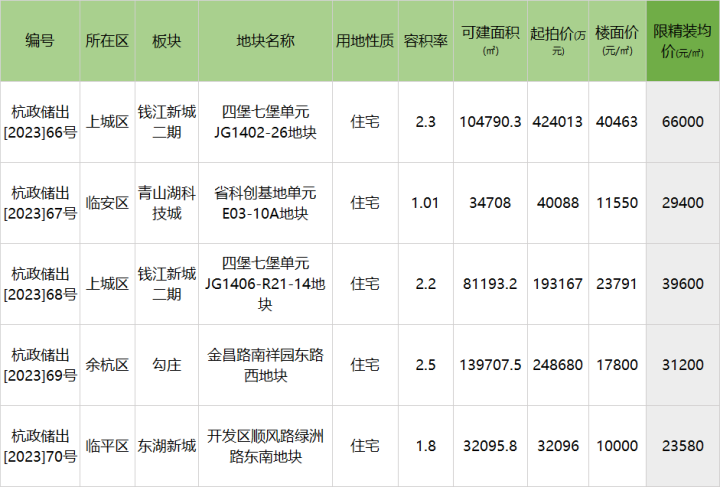Click the 杭政储出[2023]66号 cell

point(40,122)
